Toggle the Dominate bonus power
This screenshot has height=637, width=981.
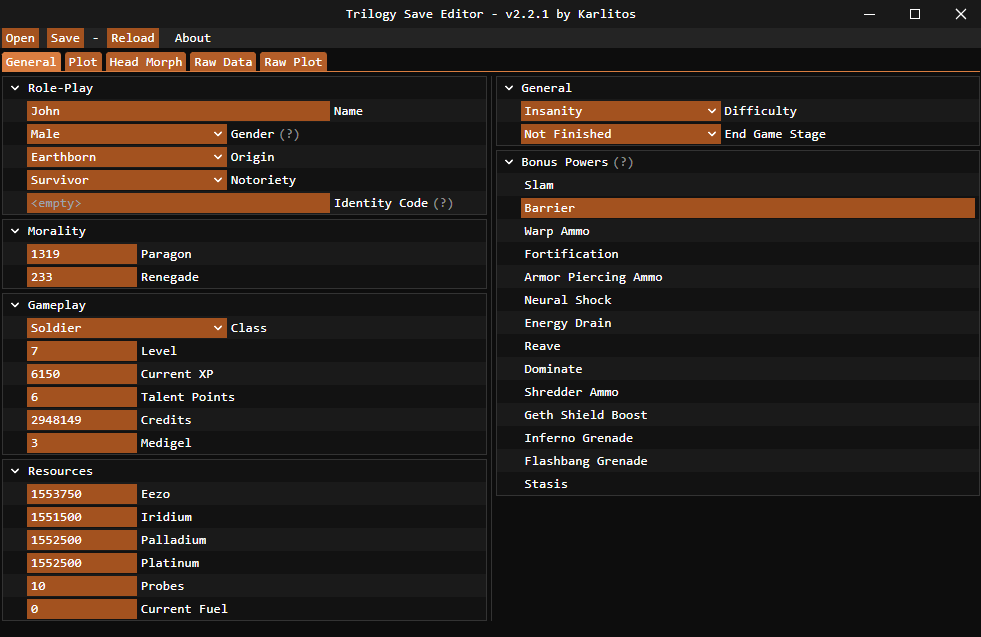pyautogui.click(x=748, y=369)
